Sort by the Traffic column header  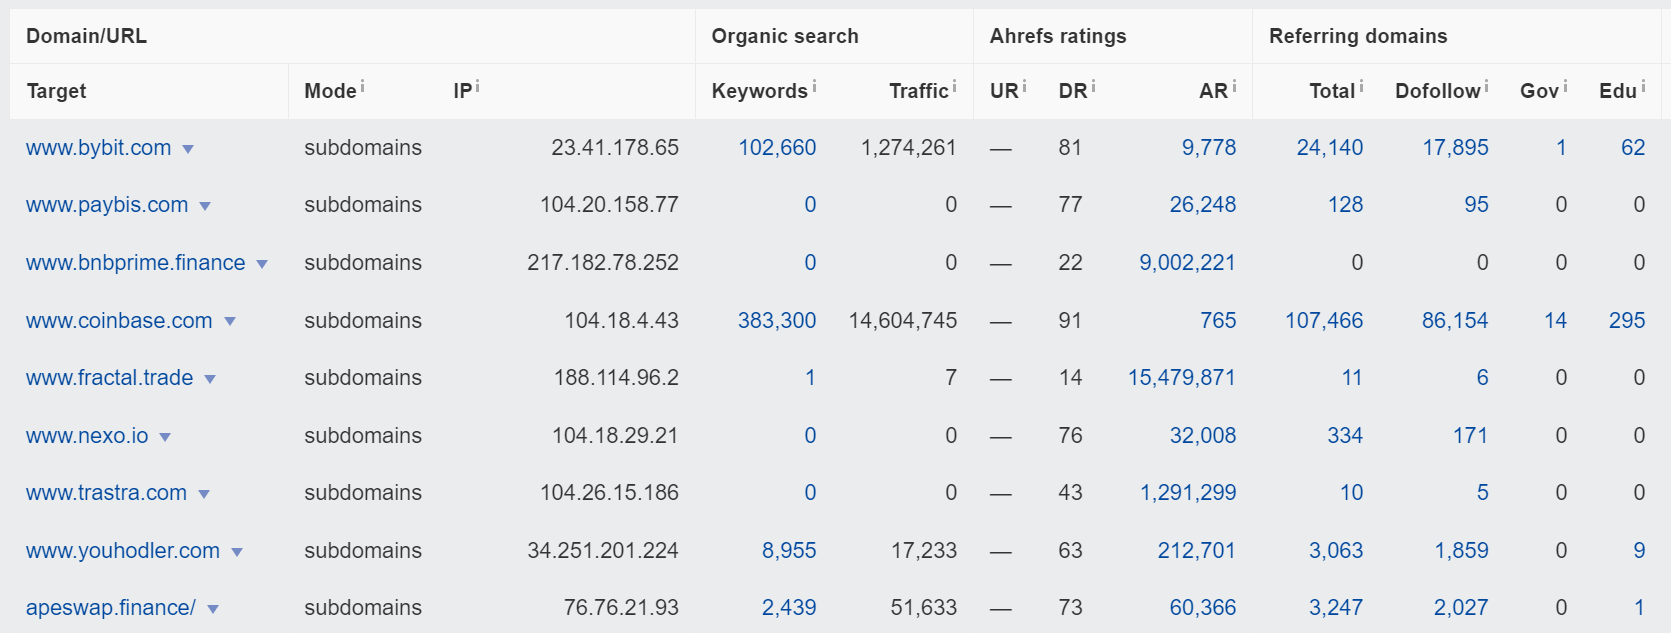[x=918, y=91]
